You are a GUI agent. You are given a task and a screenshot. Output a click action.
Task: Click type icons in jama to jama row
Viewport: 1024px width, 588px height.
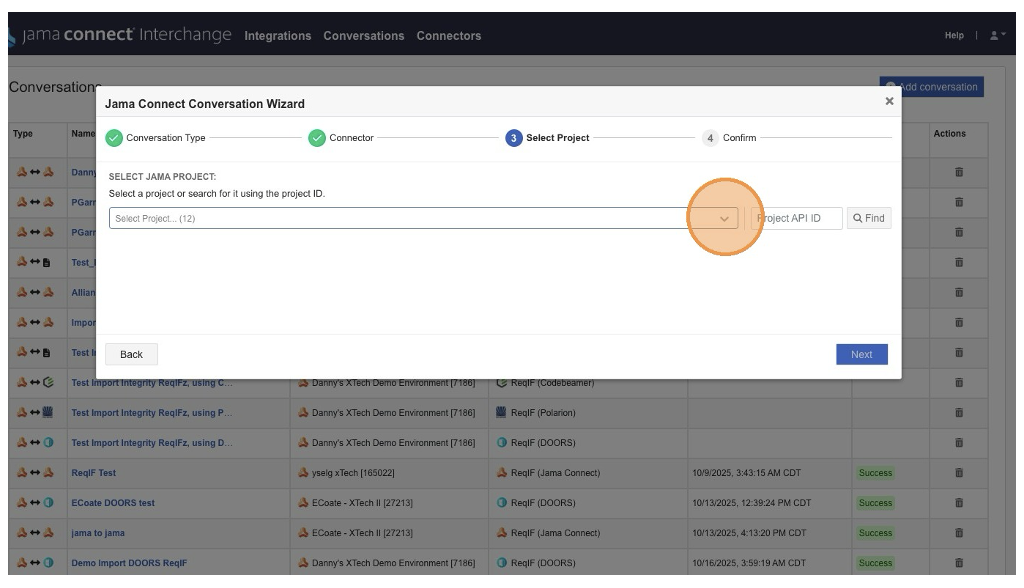pos(35,532)
